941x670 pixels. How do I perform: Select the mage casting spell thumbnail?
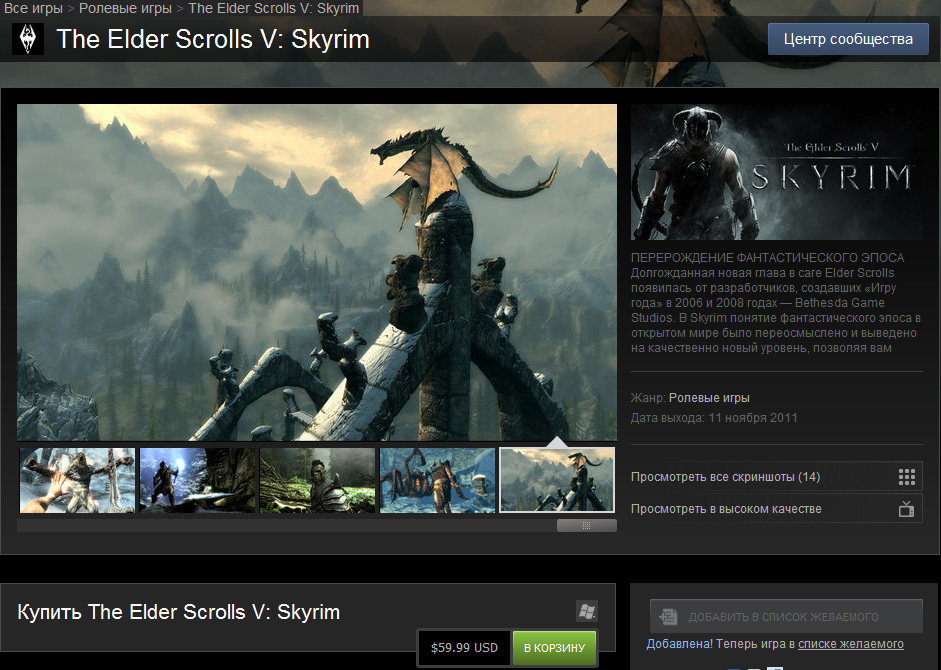click(197, 480)
